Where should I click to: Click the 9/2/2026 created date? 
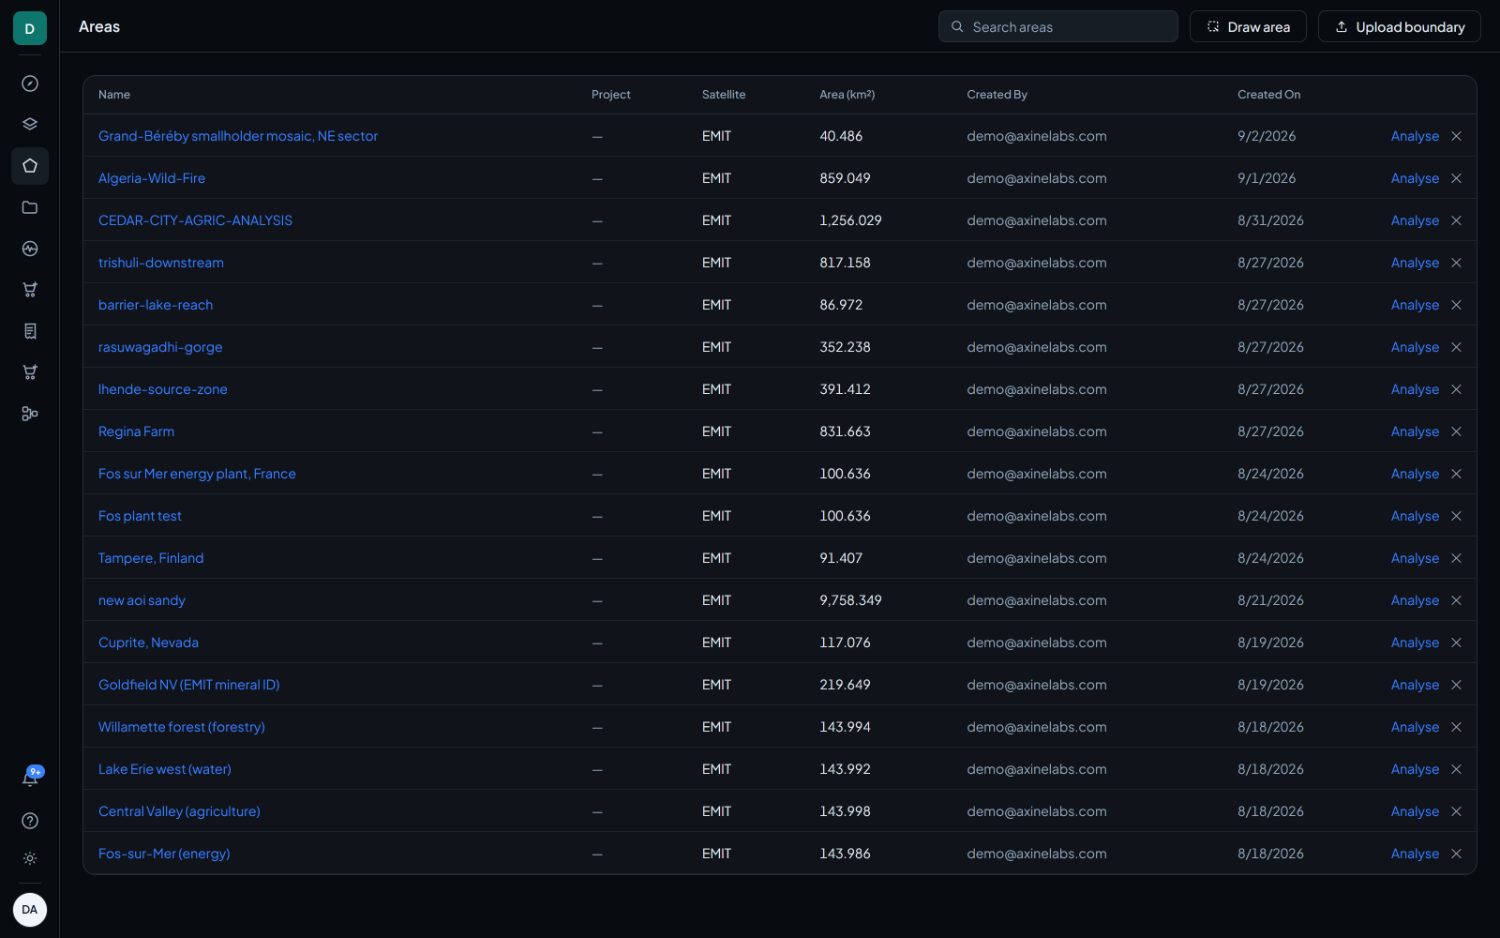click(1266, 136)
